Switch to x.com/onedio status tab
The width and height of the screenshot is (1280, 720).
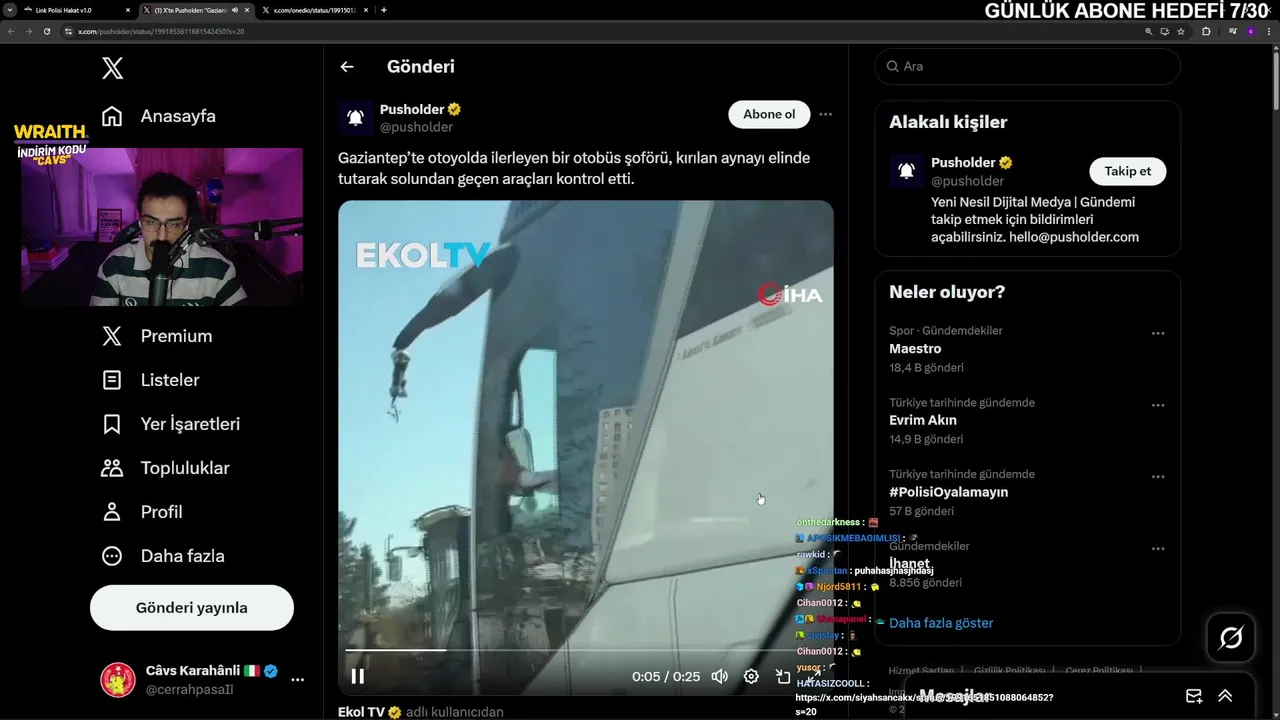coord(314,10)
